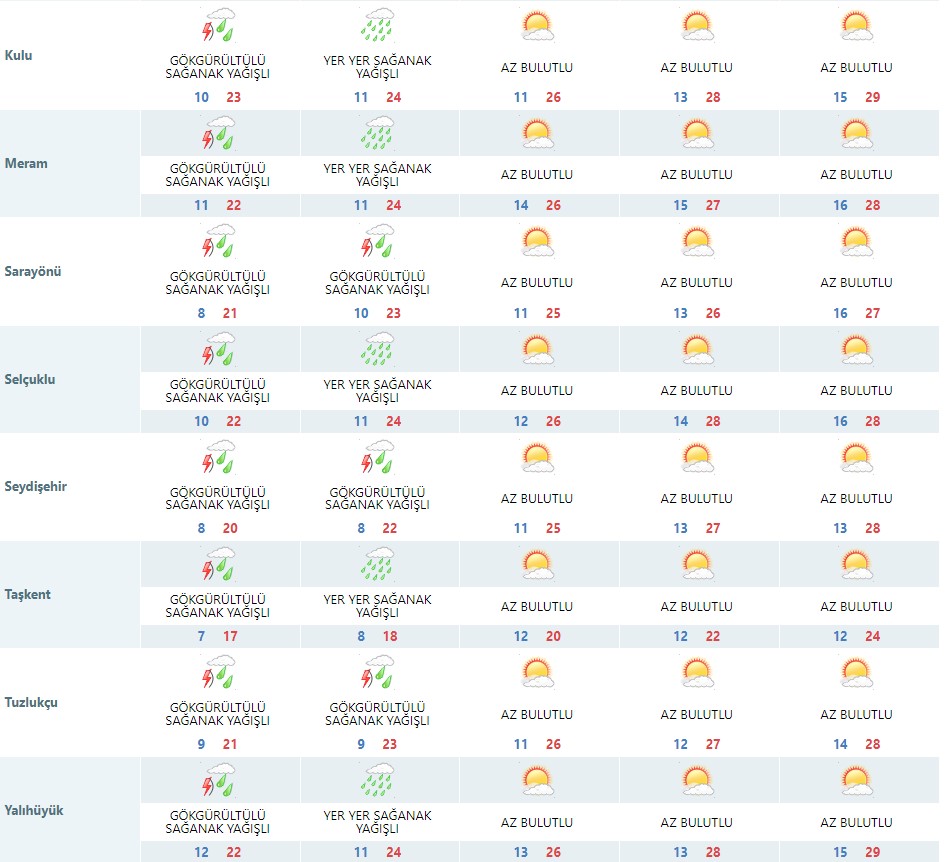Click Kulu's thunderstorm shower weather icon
This screenshot has height=862, width=945.
click(218, 25)
